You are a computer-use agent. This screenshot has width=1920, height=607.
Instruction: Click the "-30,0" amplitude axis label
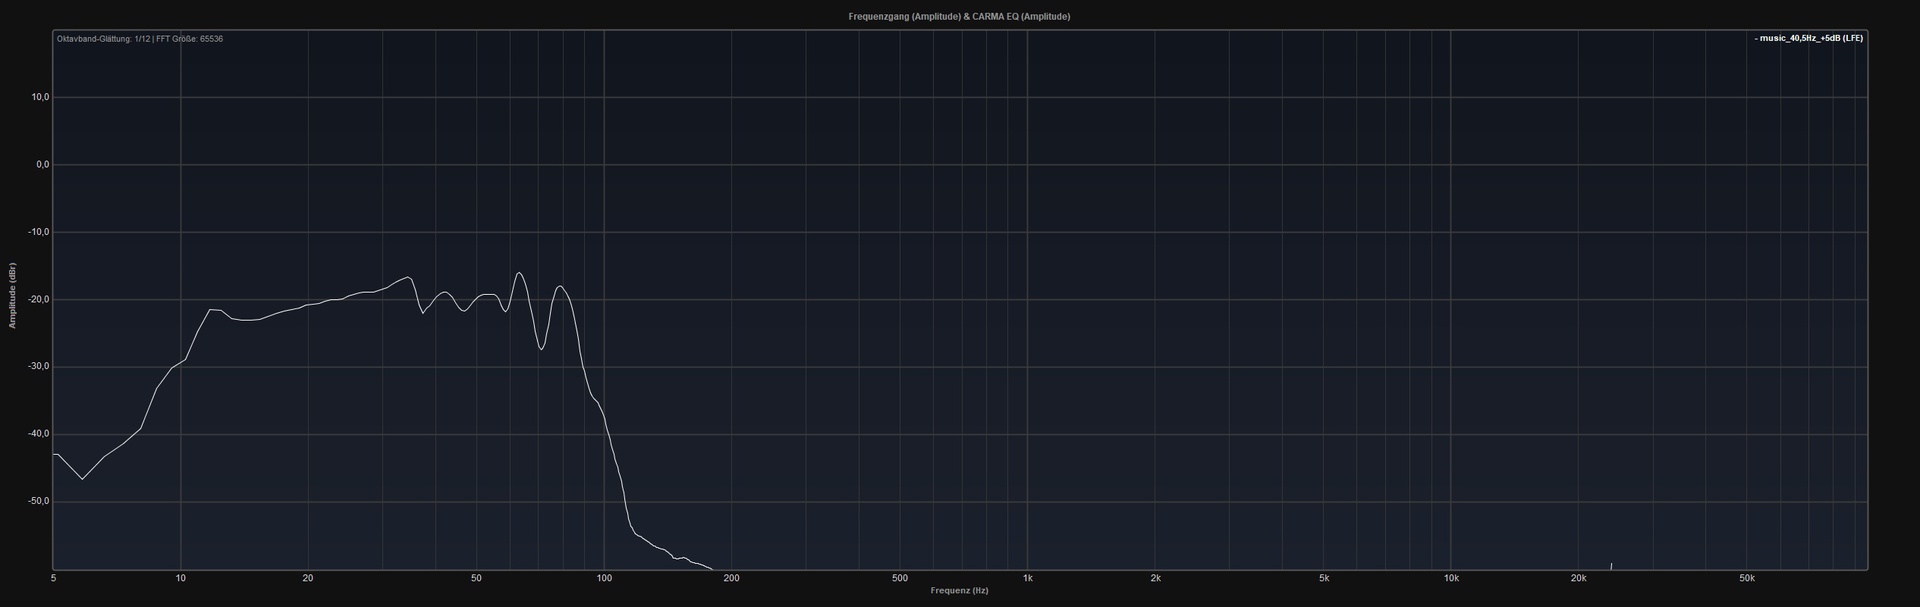coord(39,367)
